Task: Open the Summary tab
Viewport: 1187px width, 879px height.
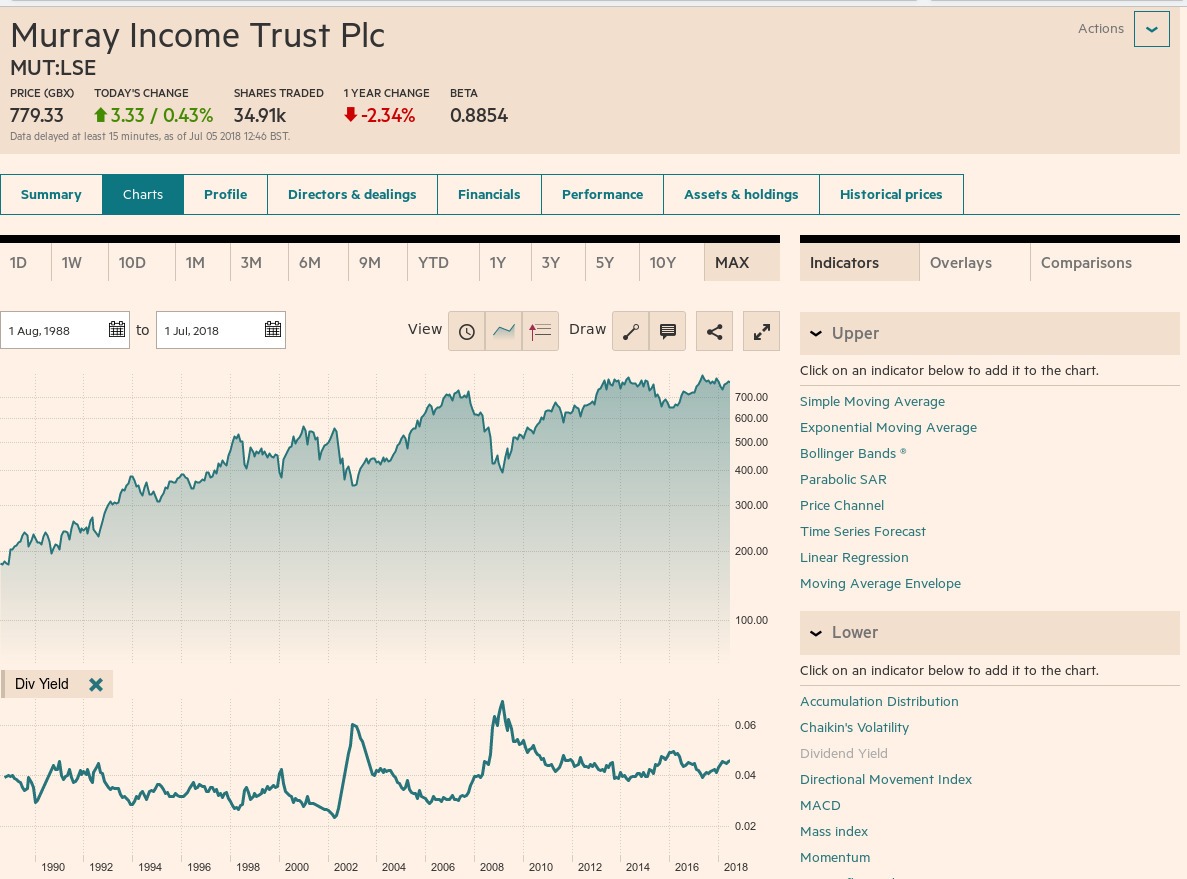Action: 51,195
